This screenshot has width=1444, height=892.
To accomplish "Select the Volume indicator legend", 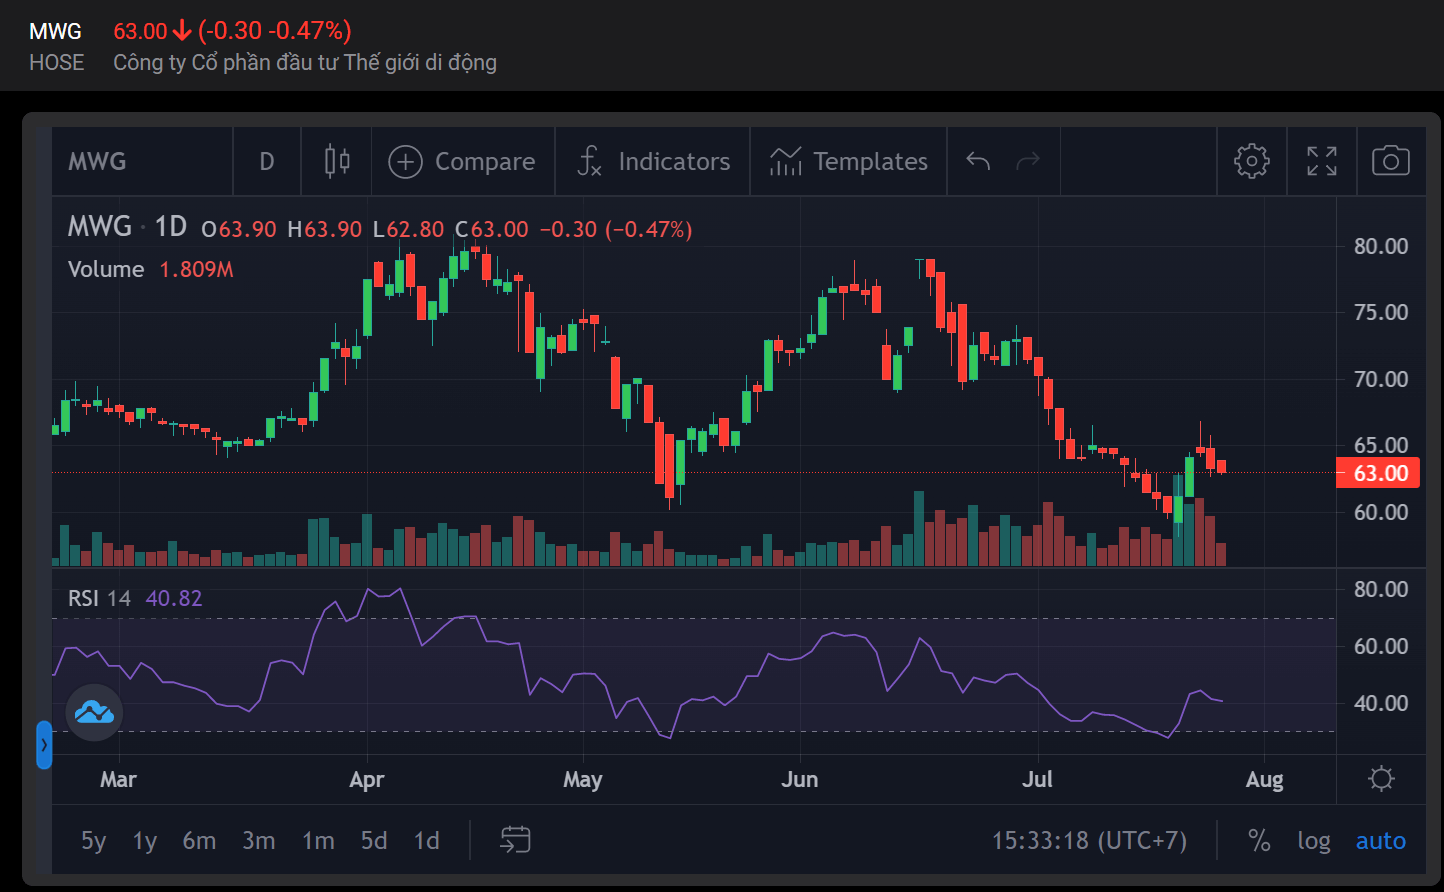I will click(x=106, y=269).
